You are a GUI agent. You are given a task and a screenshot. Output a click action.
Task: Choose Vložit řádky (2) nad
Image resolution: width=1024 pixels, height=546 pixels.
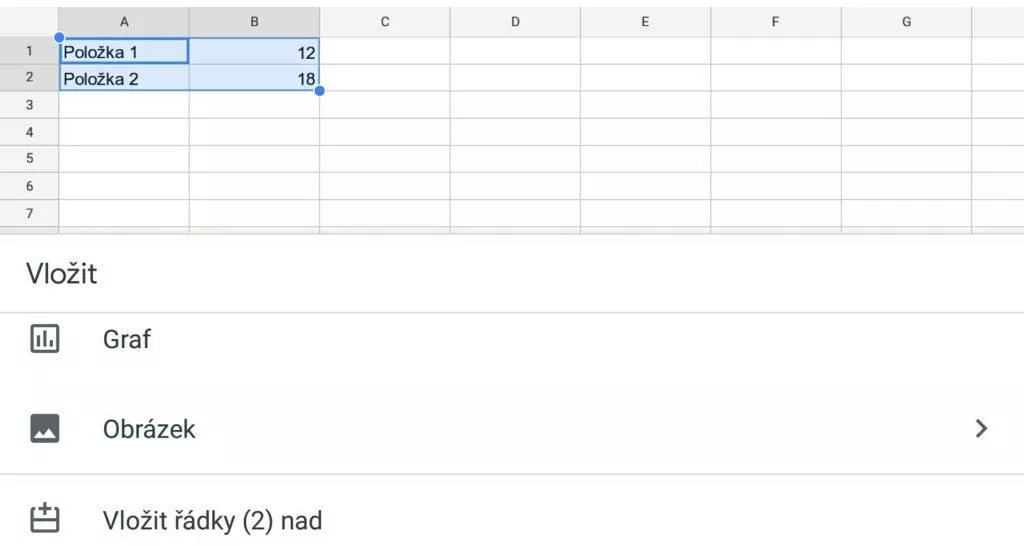point(512,520)
